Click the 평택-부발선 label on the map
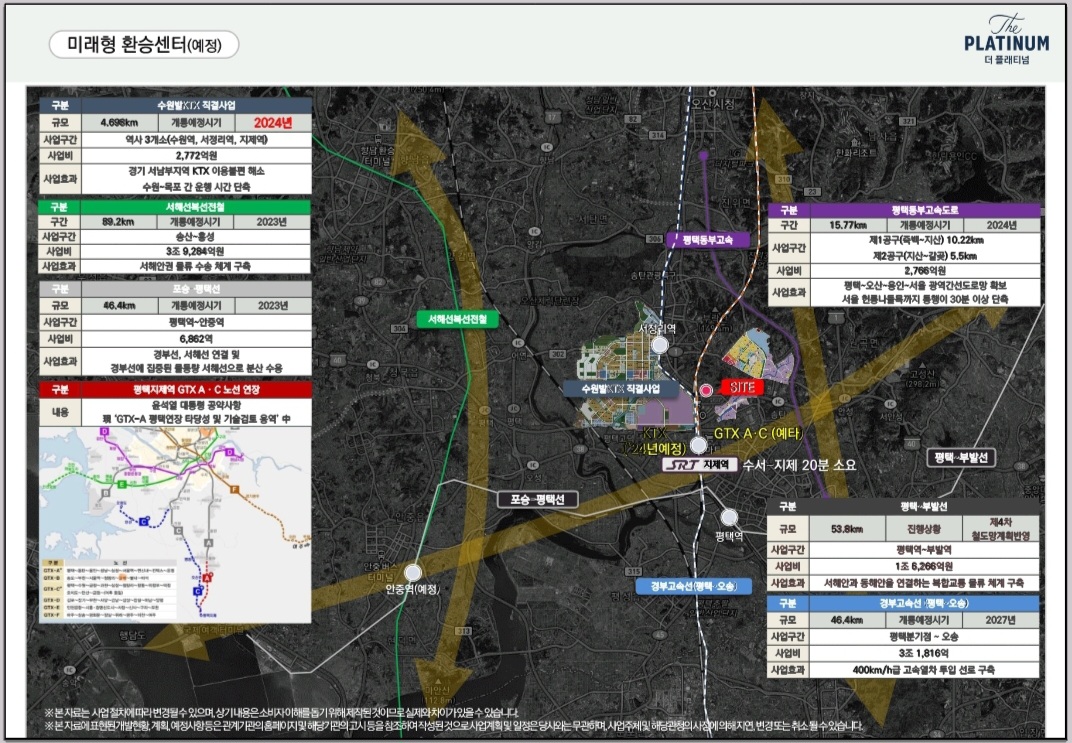Image resolution: width=1072 pixels, height=743 pixels. [961, 457]
